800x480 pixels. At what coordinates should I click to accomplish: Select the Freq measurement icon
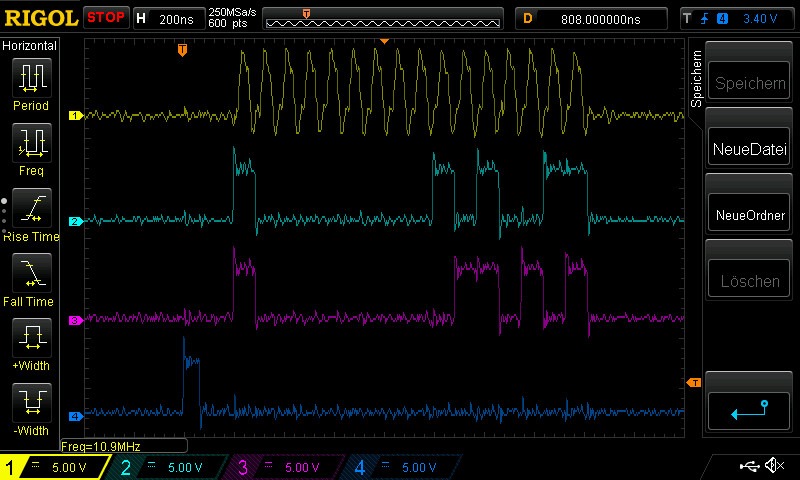[32, 143]
